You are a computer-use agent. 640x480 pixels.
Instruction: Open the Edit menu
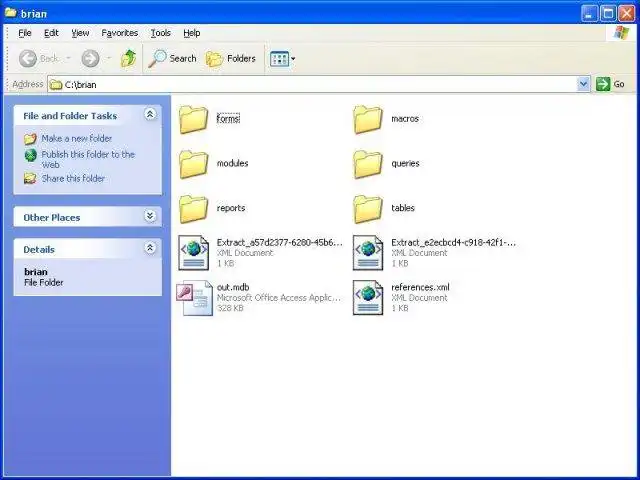[x=51, y=33]
